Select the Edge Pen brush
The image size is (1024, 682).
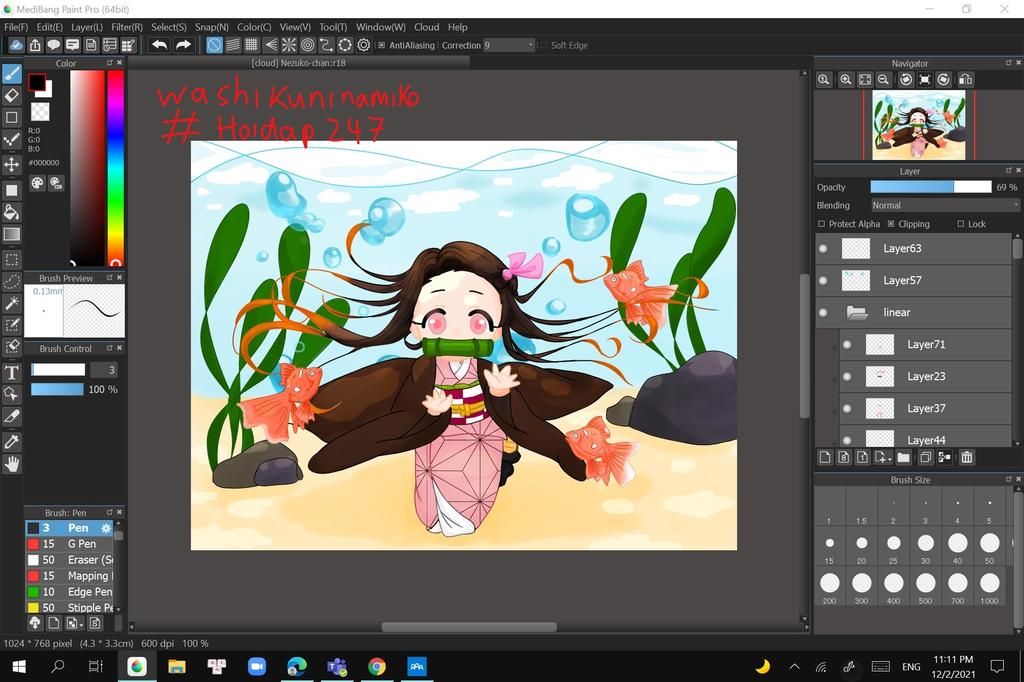(71, 592)
